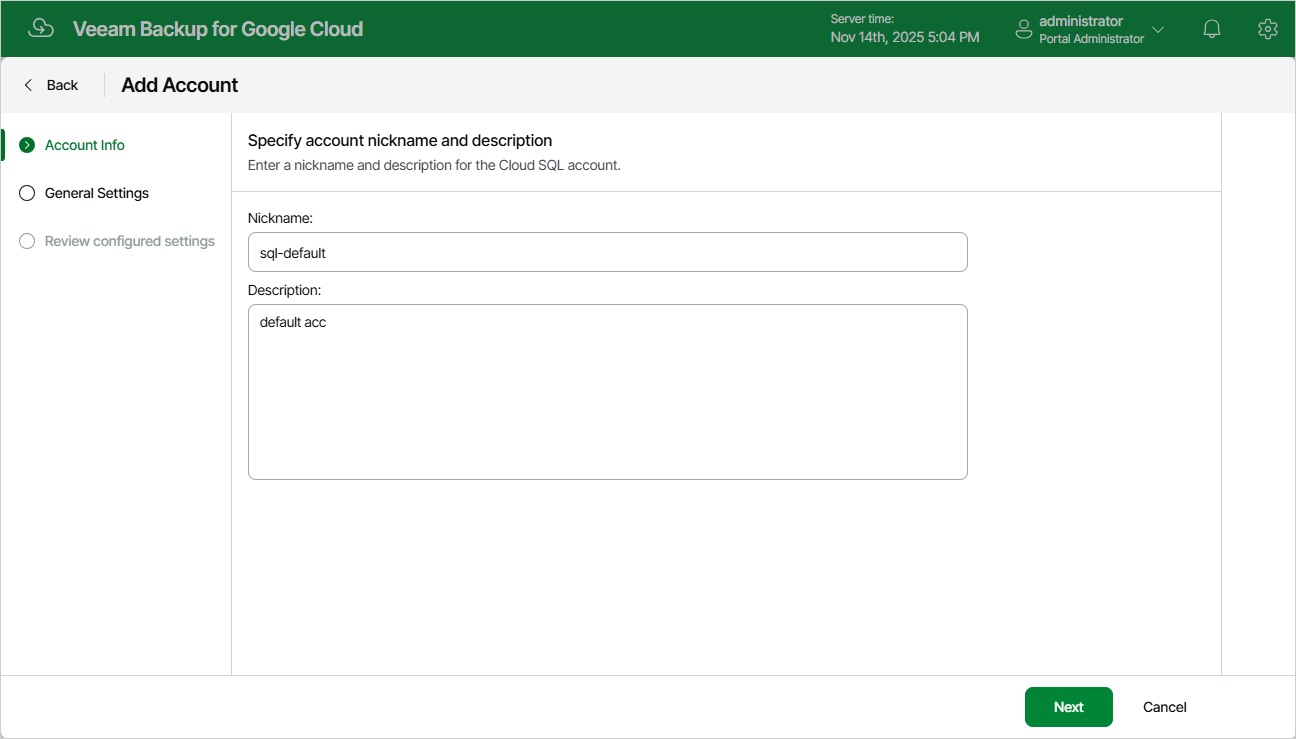1296x739 pixels.
Task: Click the Review configured settings step circle
Action: tap(27, 241)
